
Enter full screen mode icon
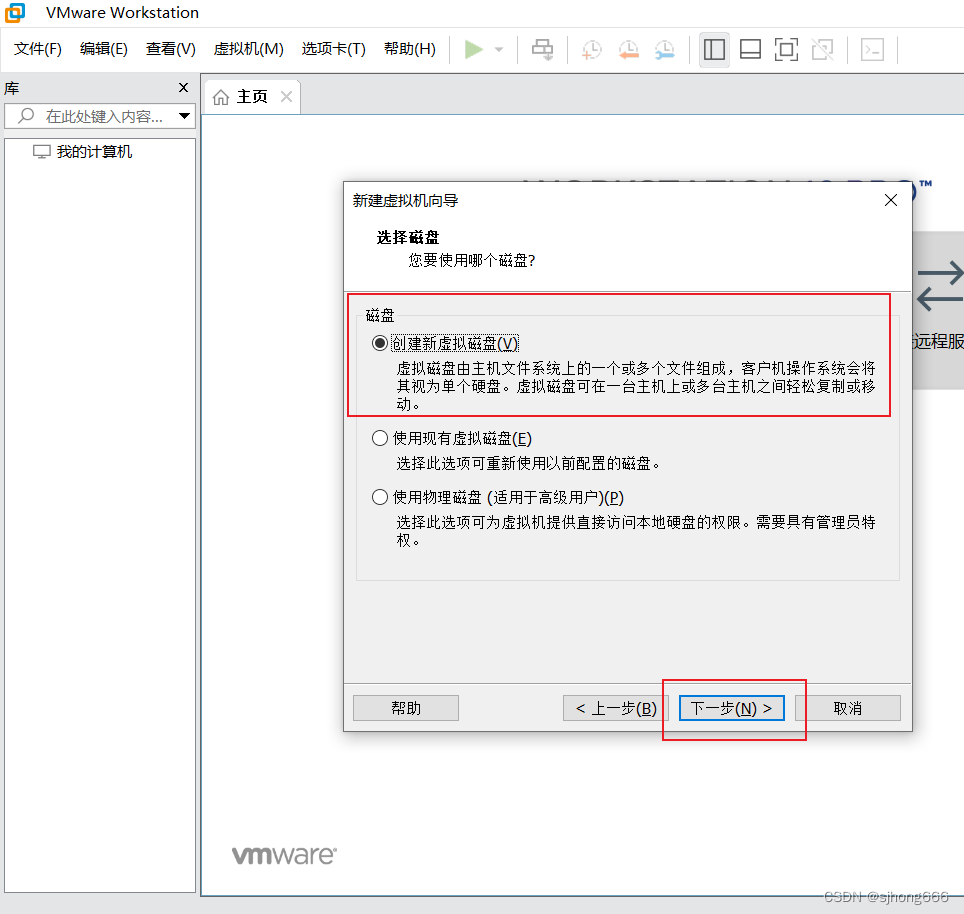pos(786,49)
